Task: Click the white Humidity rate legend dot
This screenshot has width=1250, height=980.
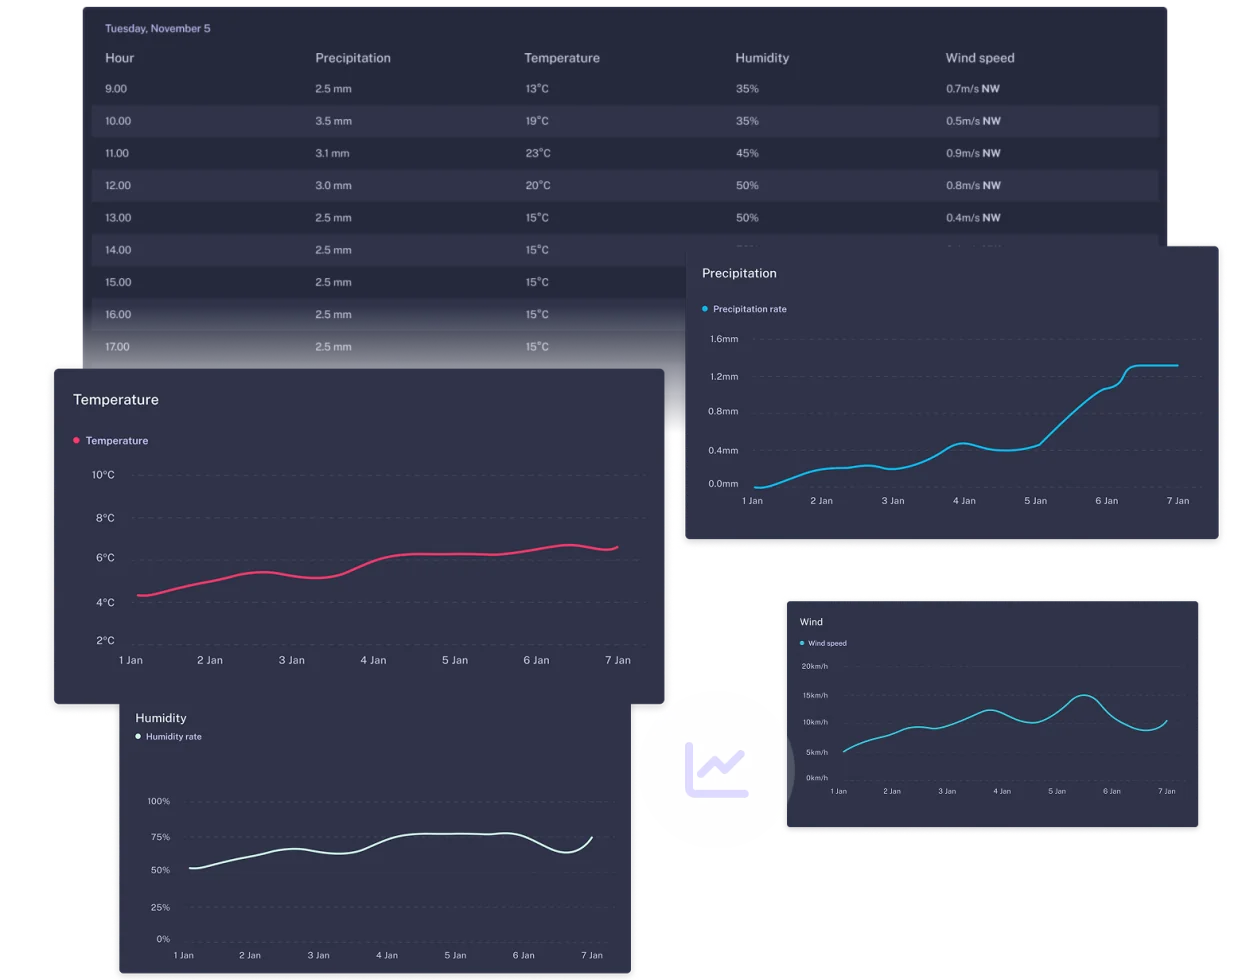Action: point(138,736)
